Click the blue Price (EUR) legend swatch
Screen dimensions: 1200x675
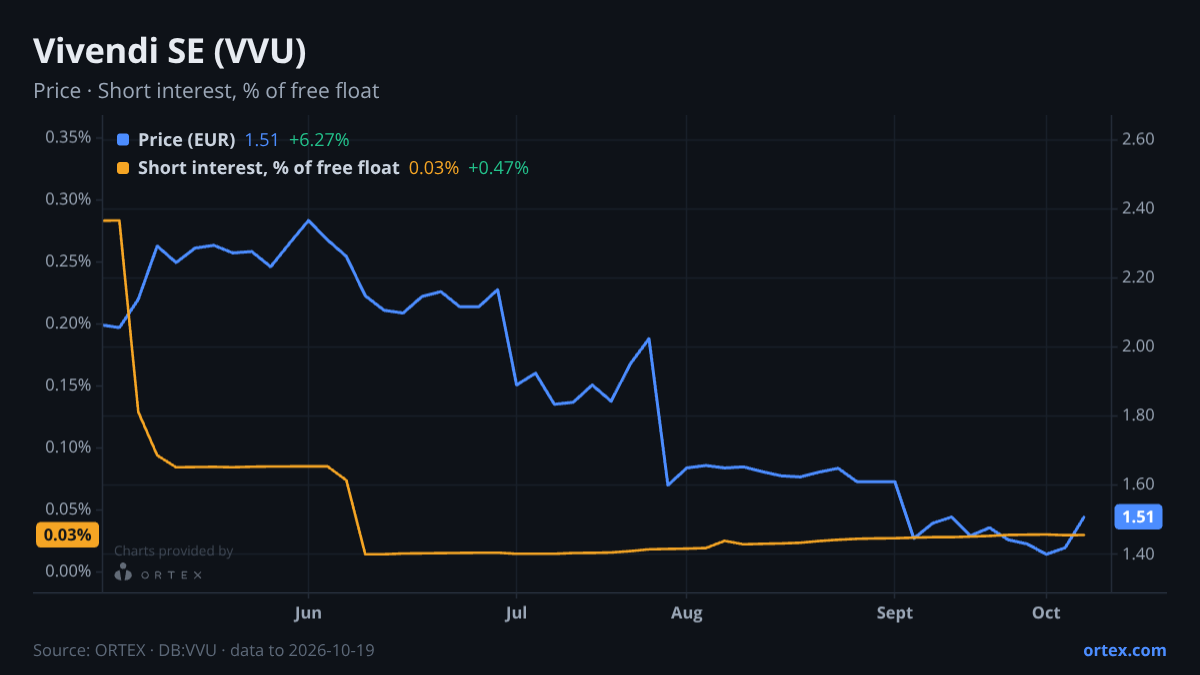pos(123,140)
